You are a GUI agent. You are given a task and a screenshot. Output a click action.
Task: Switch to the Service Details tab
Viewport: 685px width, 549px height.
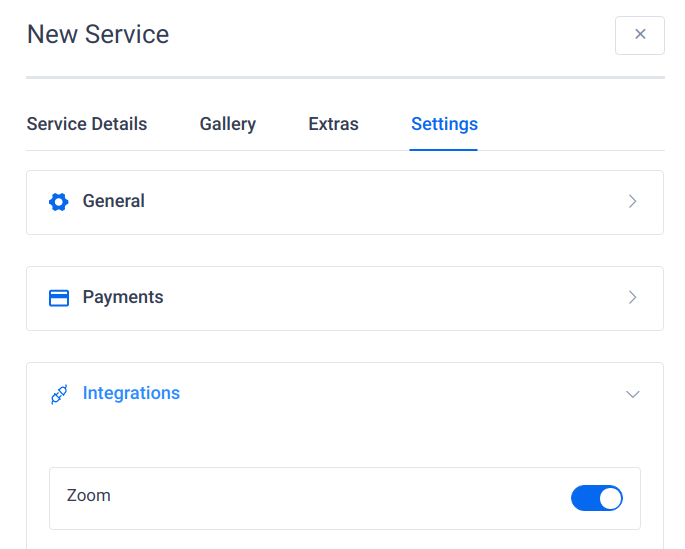coord(87,124)
